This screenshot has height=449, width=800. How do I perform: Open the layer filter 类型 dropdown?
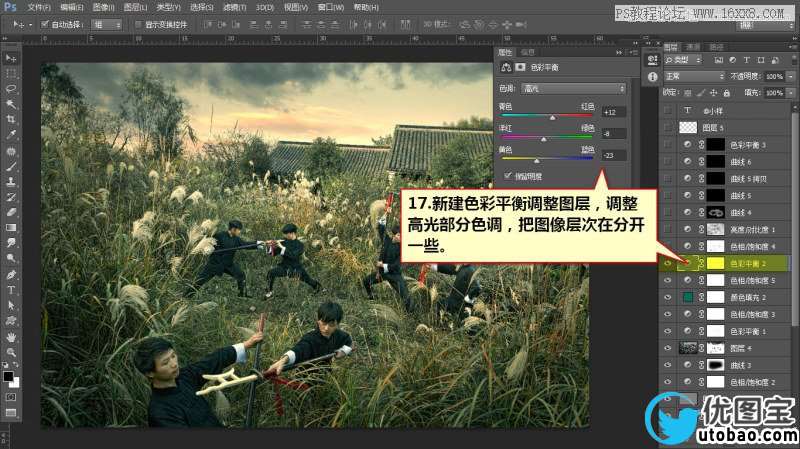pyautogui.click(x=683, y=60)
